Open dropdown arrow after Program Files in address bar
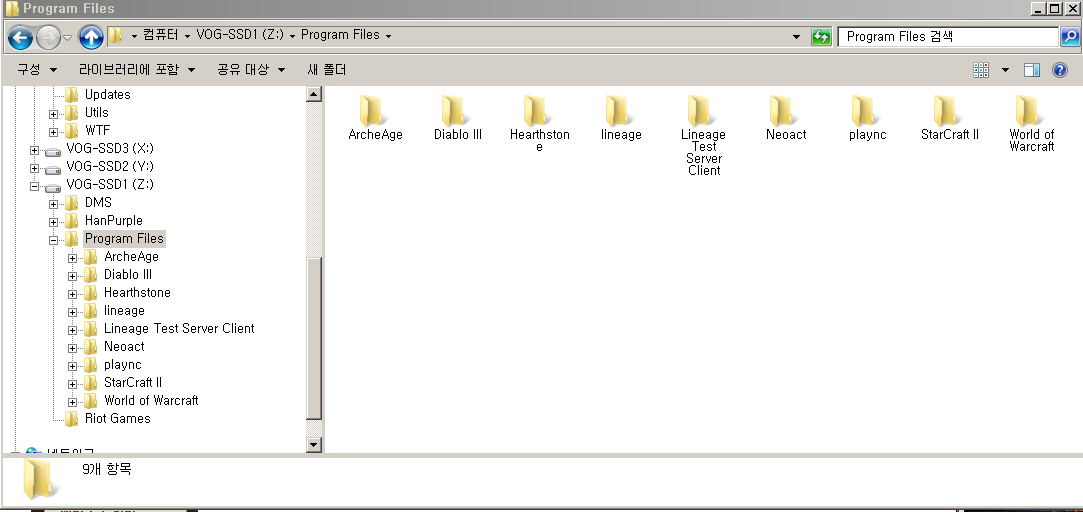The height and width of the screenshot is (512, 1083). tap(388, 36)
